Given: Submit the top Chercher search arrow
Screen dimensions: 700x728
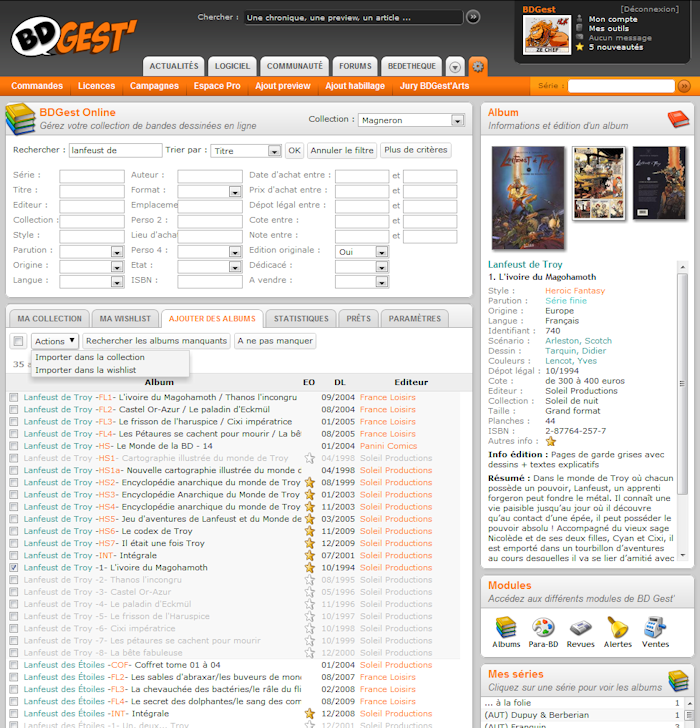Looking at the screenshot, I should coord(473,17).
